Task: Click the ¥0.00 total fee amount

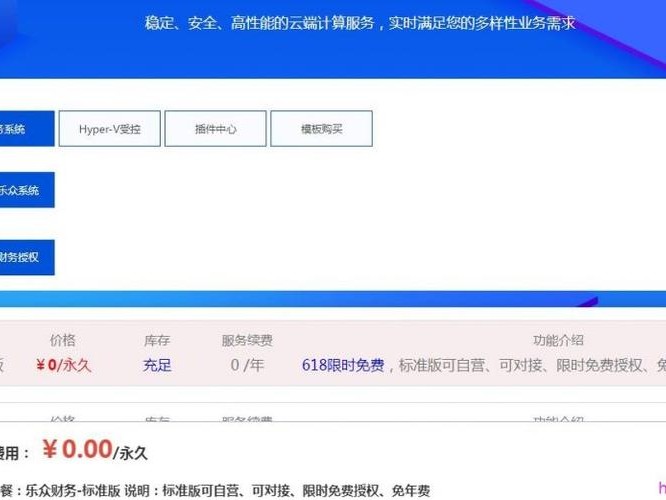Action: [x=78, y=449]
